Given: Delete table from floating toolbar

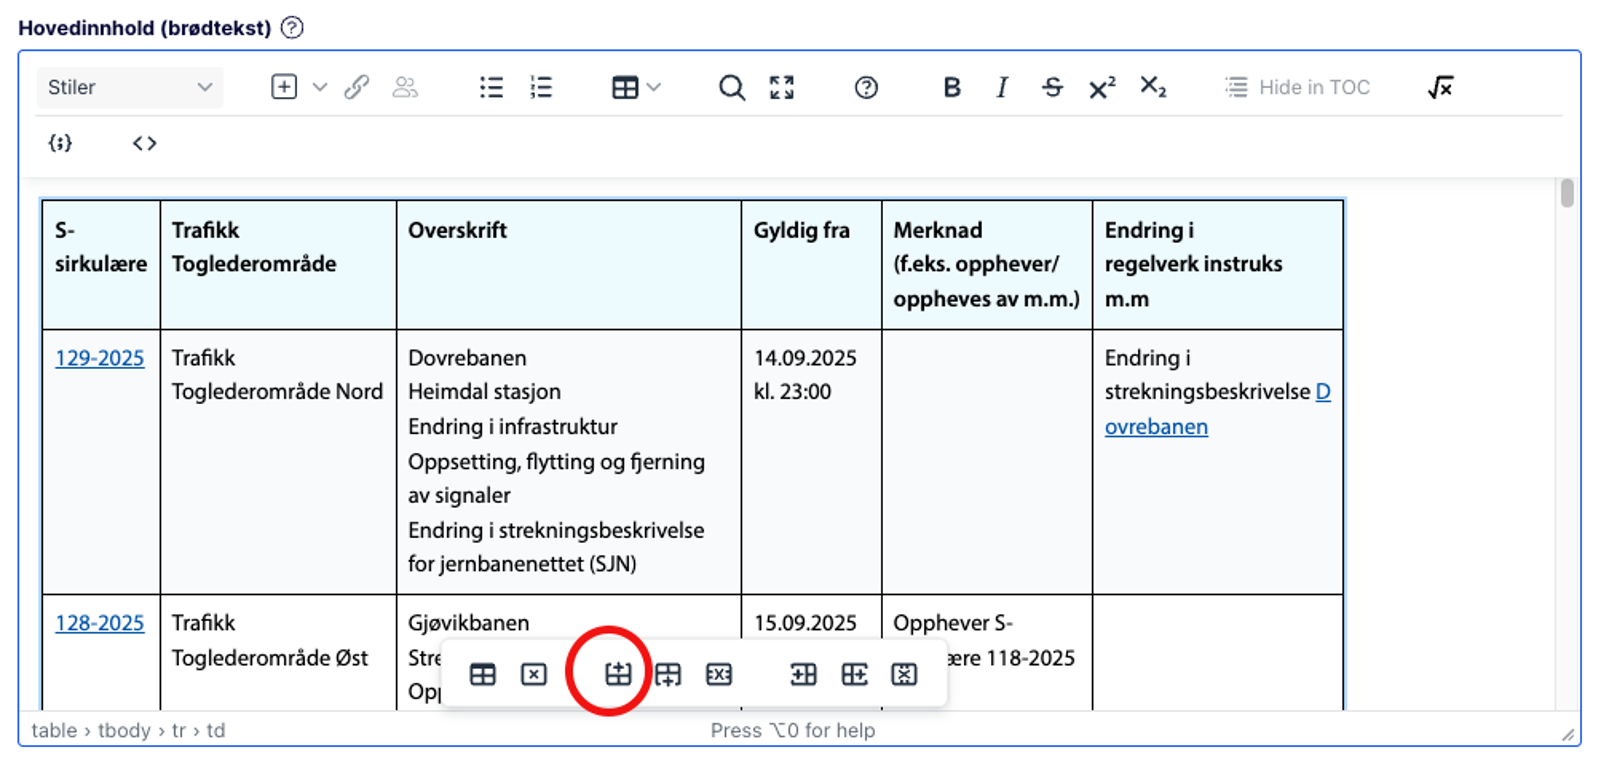Looking at the screenshot, I should tap(534, 674).
